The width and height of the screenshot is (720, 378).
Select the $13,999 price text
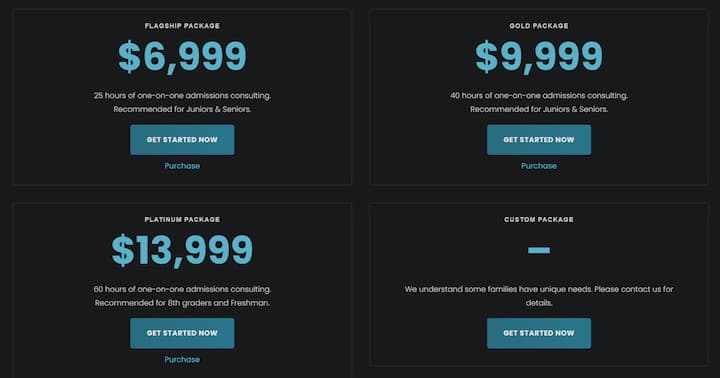(182, 250)
